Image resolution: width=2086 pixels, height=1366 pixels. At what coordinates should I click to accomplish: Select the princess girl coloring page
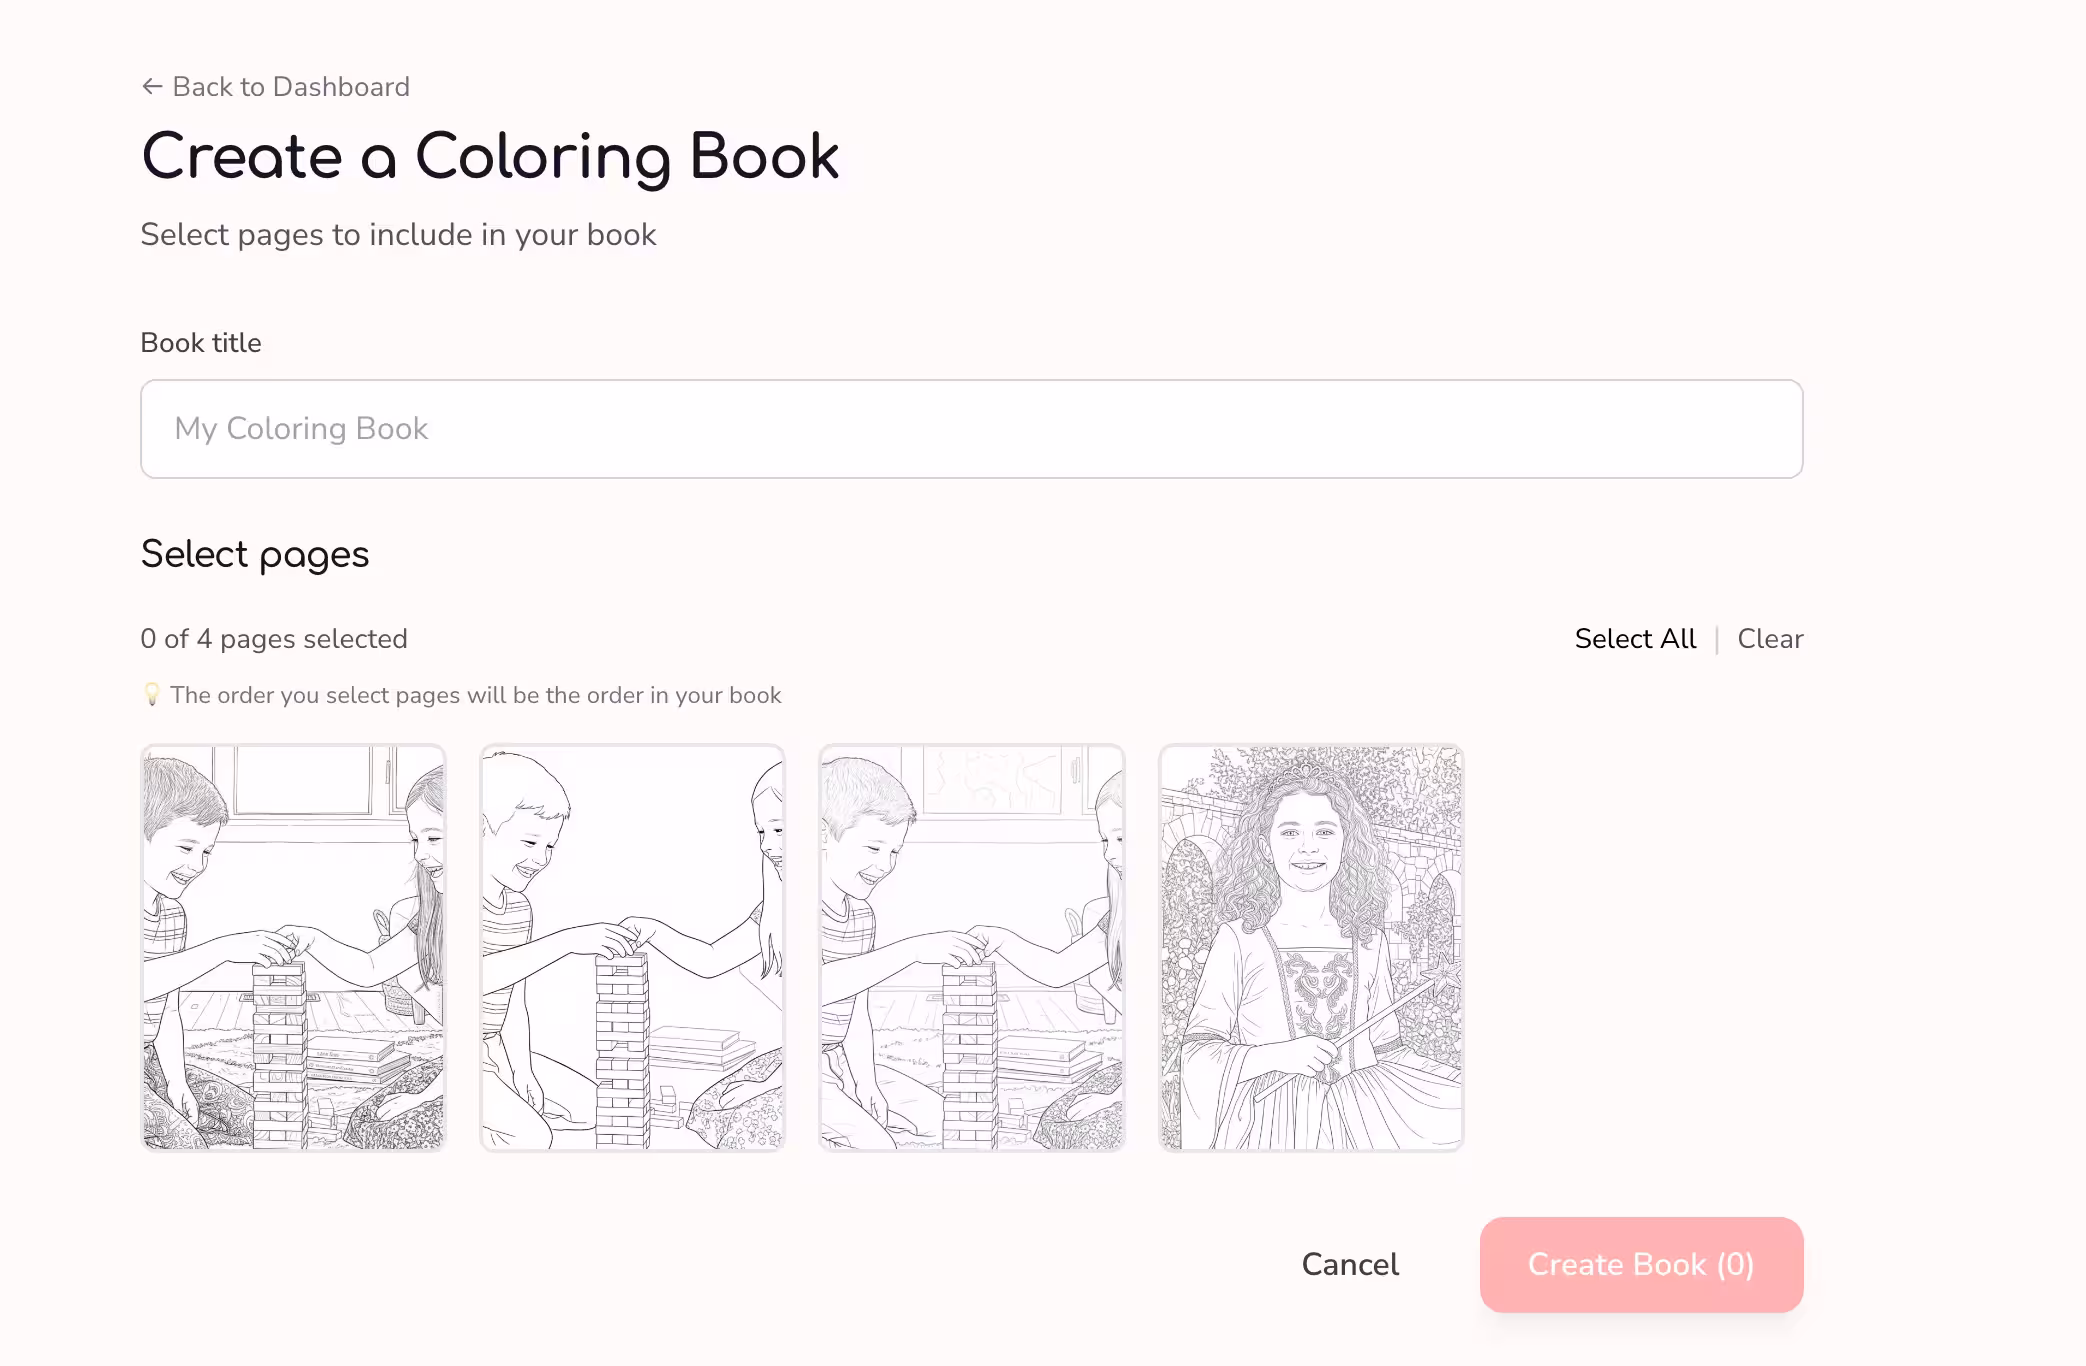pos(1310,947)
